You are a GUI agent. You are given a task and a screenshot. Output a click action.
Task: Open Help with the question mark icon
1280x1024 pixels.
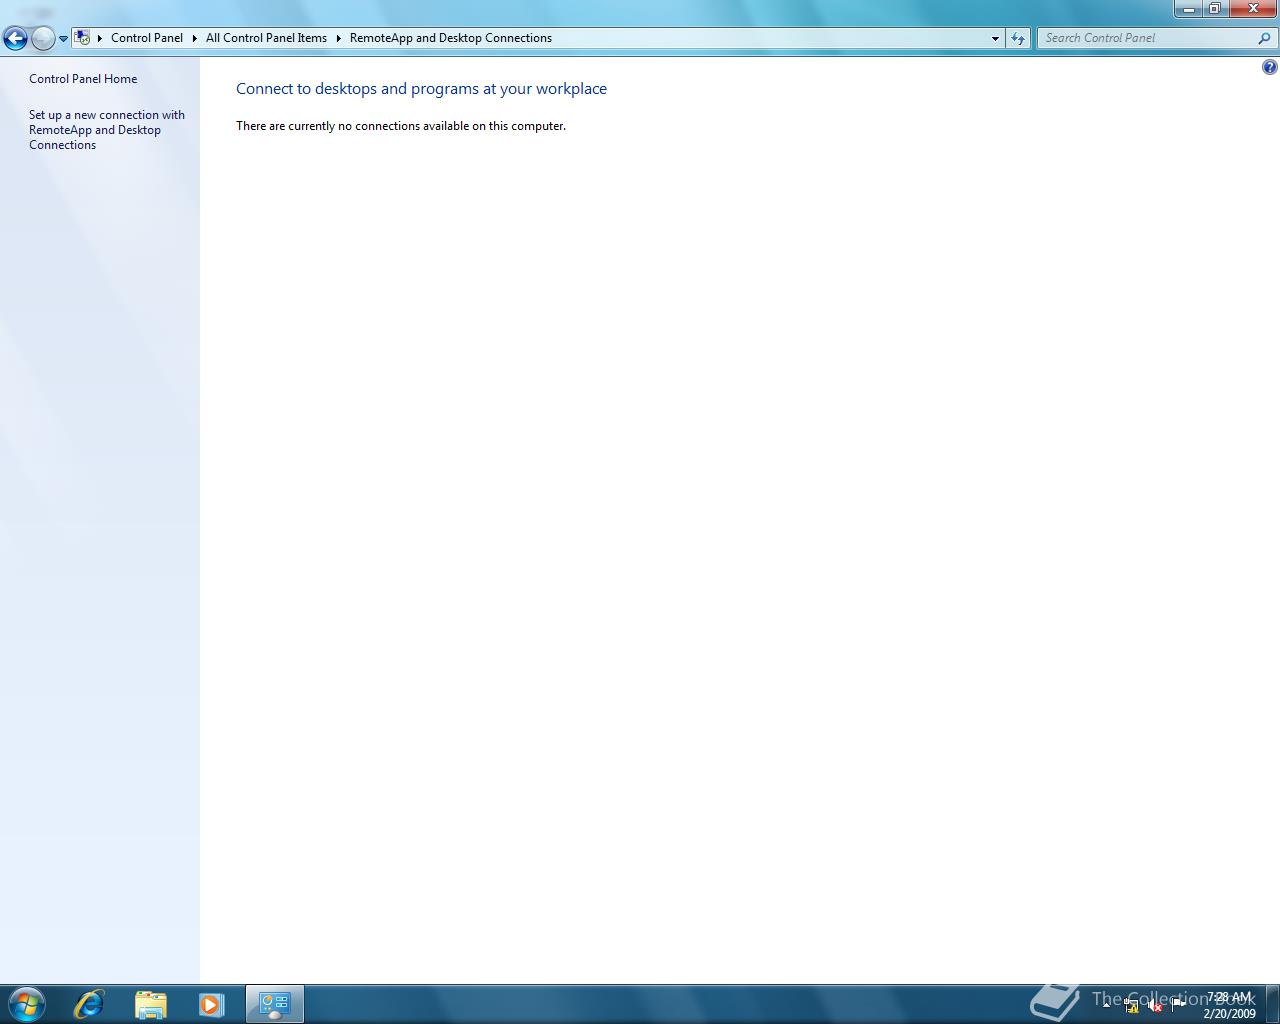[1269, 68]
